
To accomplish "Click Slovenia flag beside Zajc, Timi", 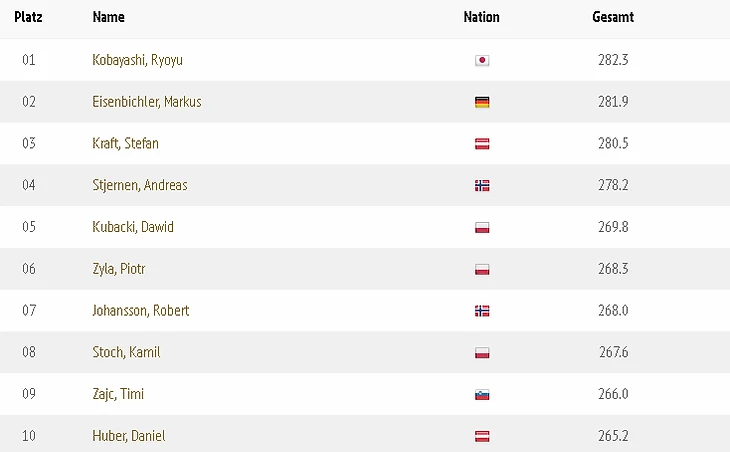I will click(482, 395).
